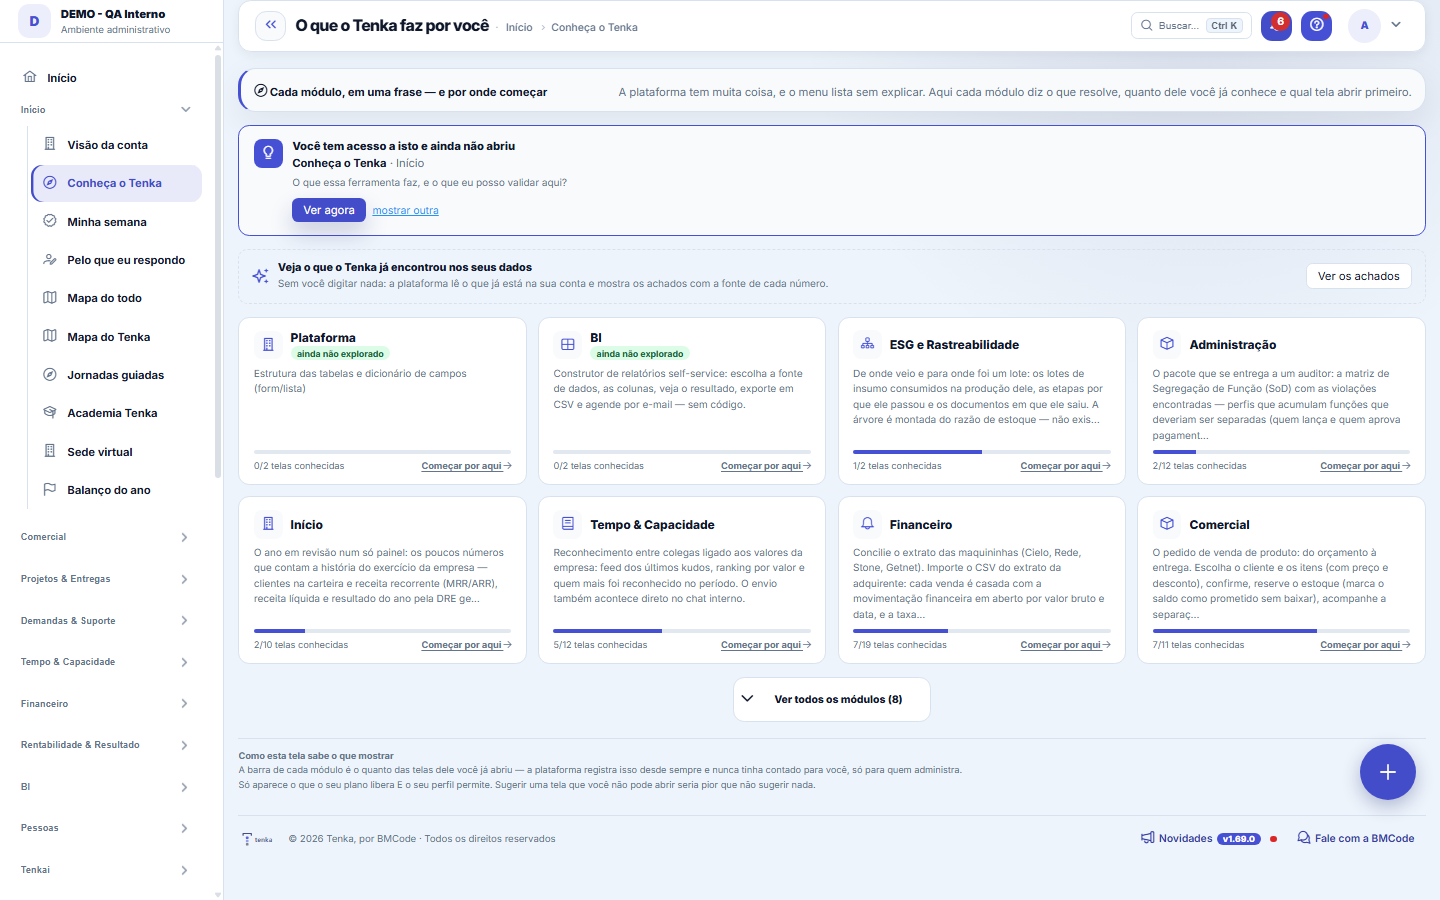Expand the user menu chevron in the header
The height and width of the screenshot is (900, 1440).
click(1396, 25)
